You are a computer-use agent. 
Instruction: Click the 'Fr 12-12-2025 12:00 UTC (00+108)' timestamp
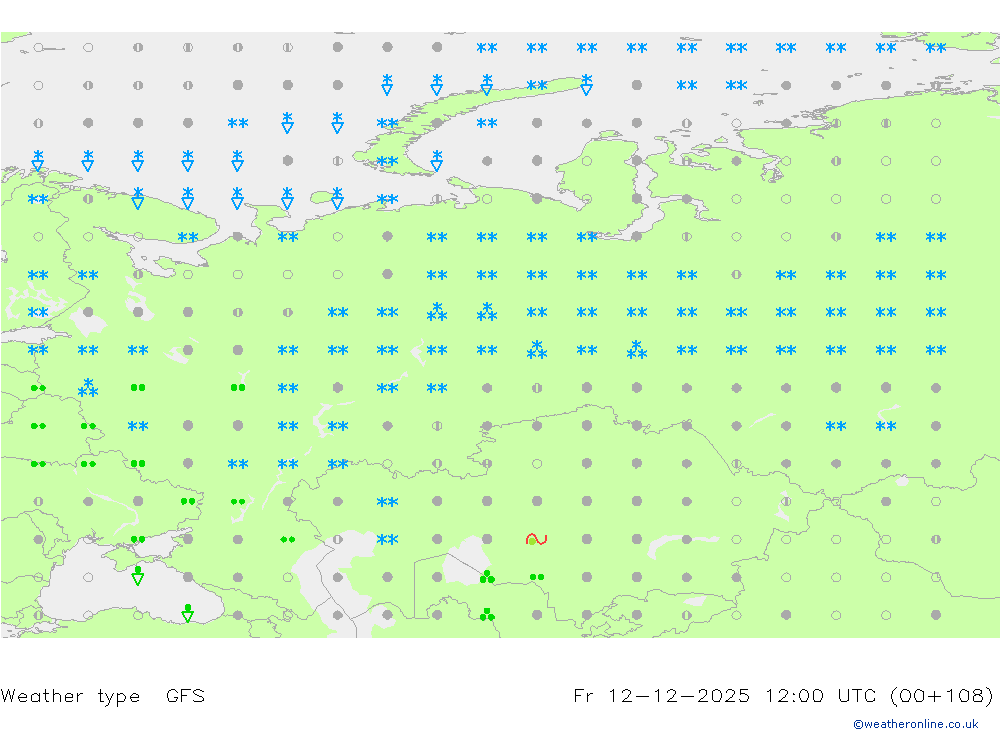tap(783, 695)
